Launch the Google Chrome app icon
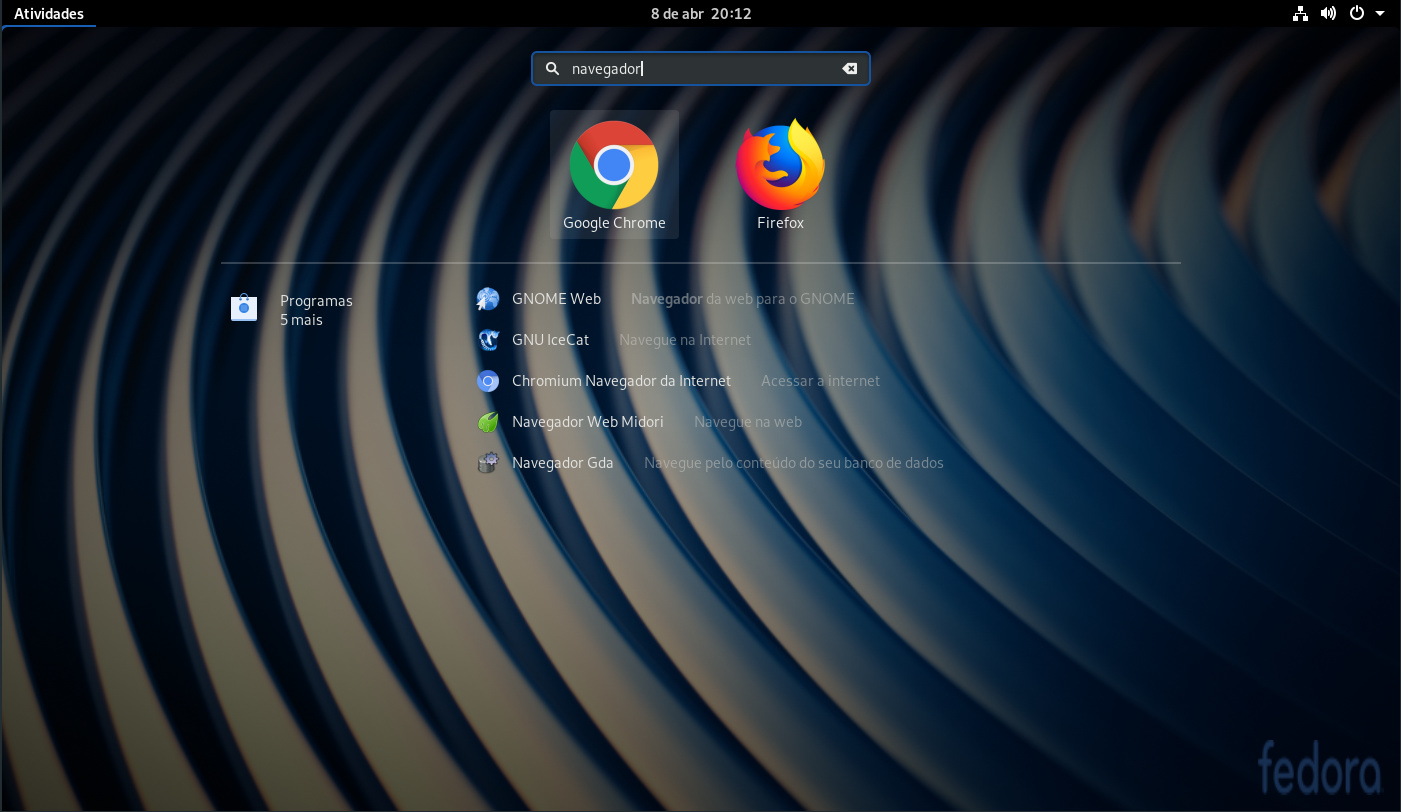This screenshot has height=812, width=1401. click(614, 166)
